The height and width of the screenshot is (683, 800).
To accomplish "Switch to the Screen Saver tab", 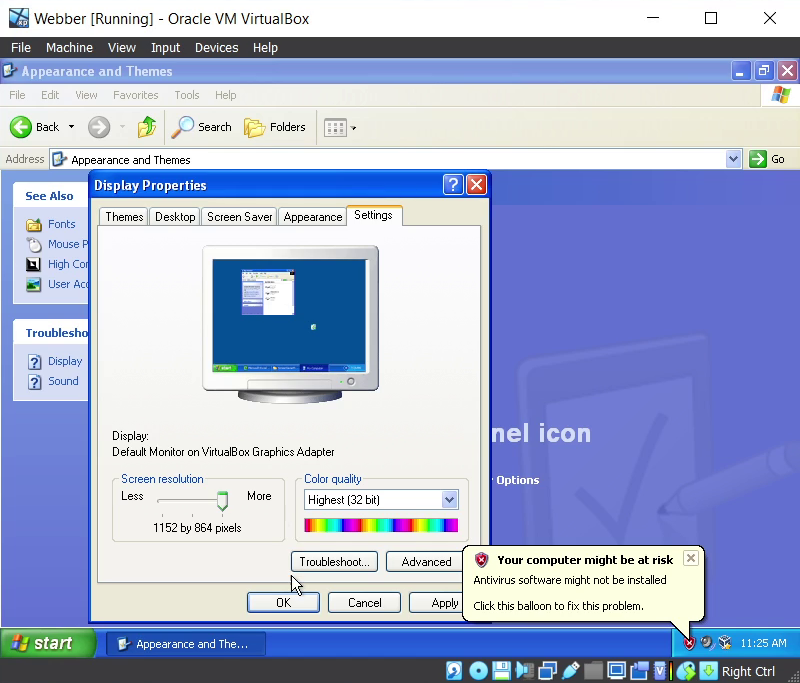I will (x=239, y=217).
